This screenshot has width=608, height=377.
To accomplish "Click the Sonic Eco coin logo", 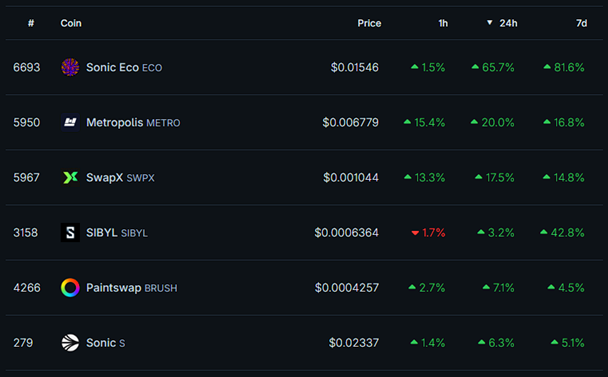I will pyautogui.click(x=70, y=67).
